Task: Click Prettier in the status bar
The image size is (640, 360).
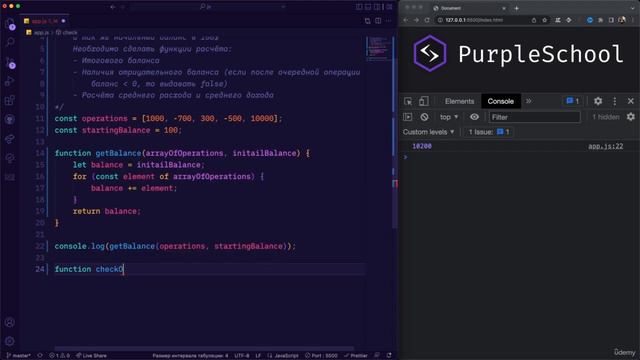Action: tap(356, 356)
